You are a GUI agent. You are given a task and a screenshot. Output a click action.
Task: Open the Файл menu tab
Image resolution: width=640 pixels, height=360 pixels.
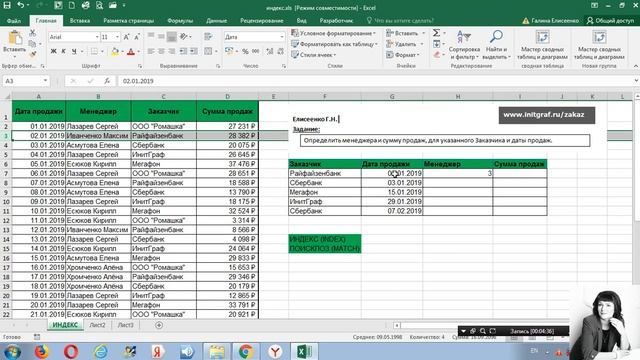click(14, 20)
